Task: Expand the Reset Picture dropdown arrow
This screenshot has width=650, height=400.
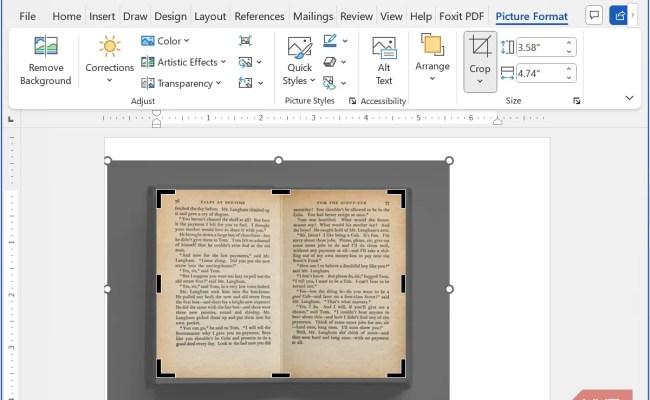Action: pos(261,83)
